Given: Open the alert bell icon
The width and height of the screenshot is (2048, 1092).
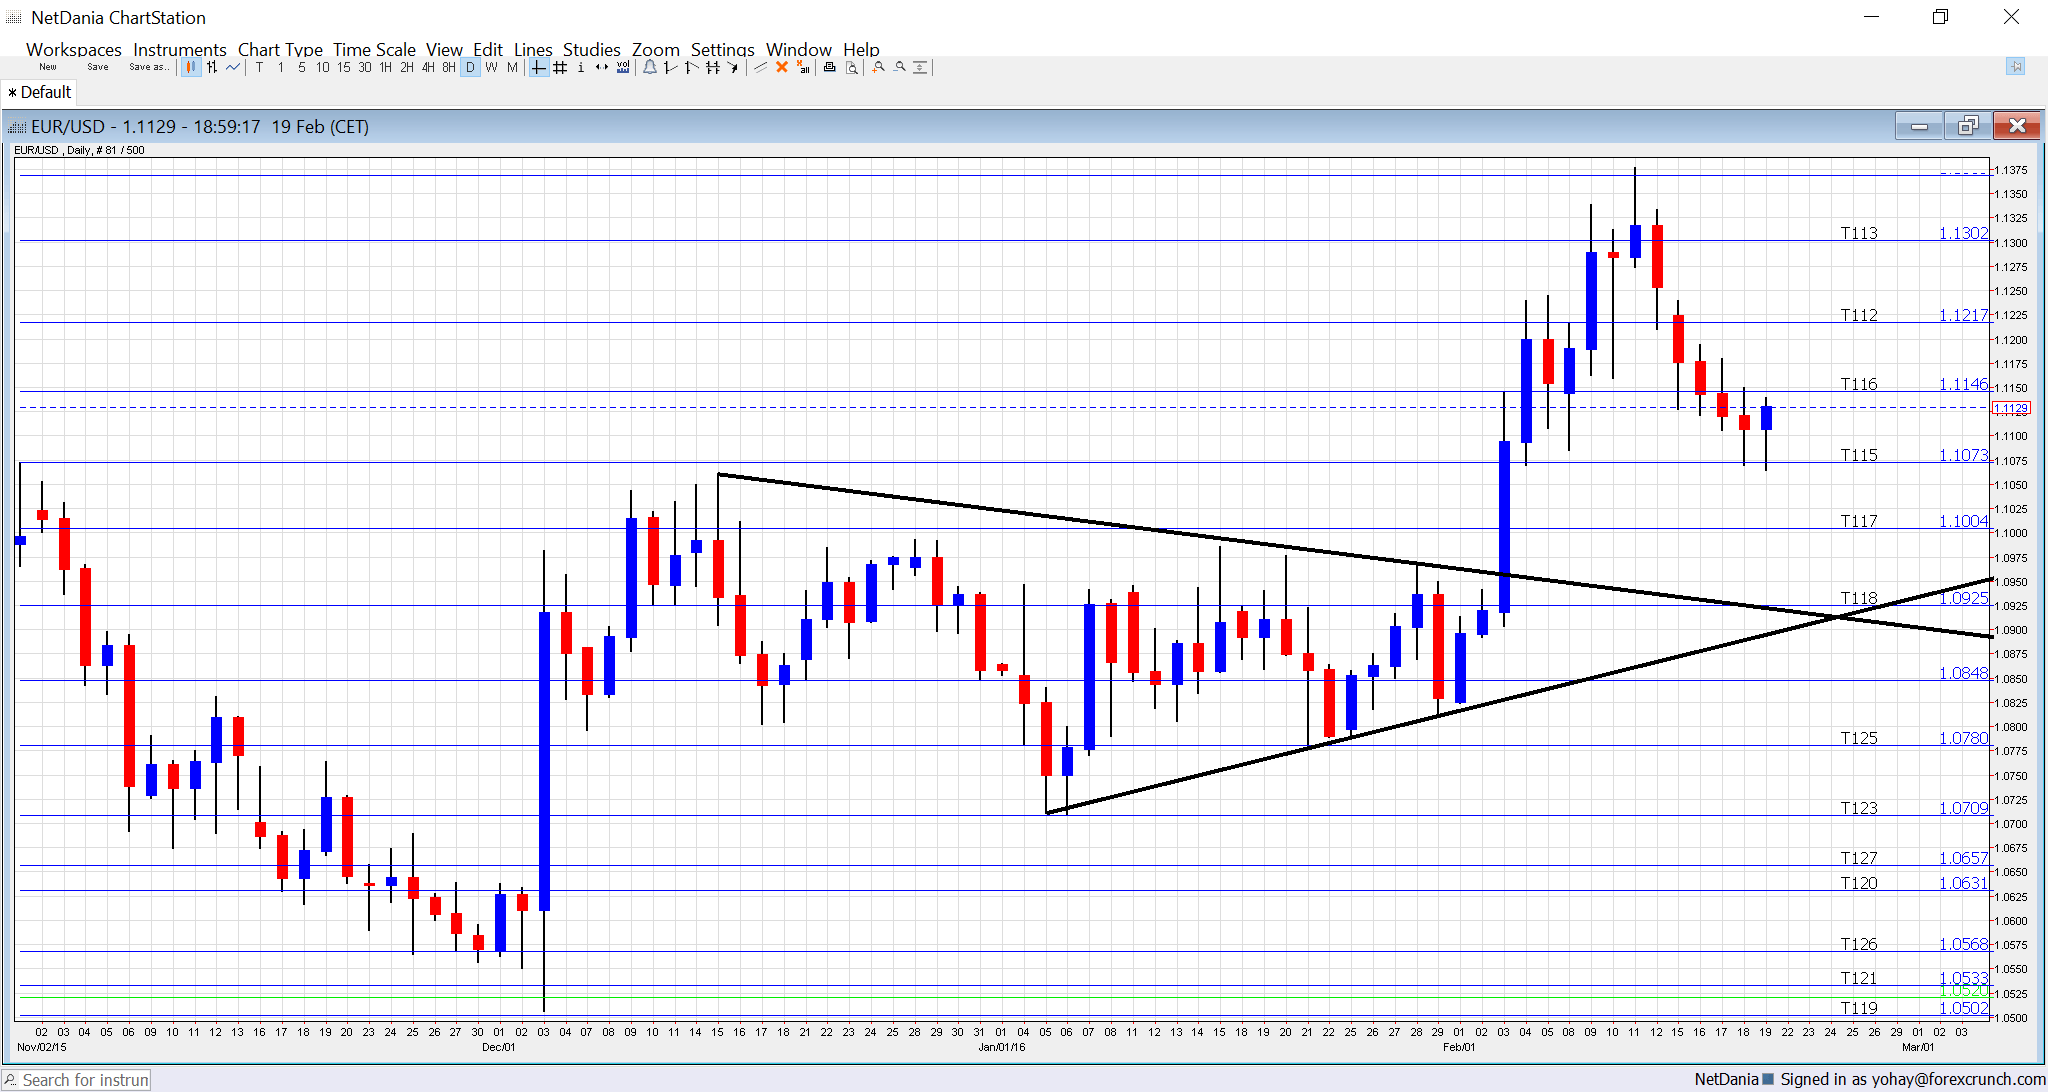Looking at the screenshot, I should [650, 67].
